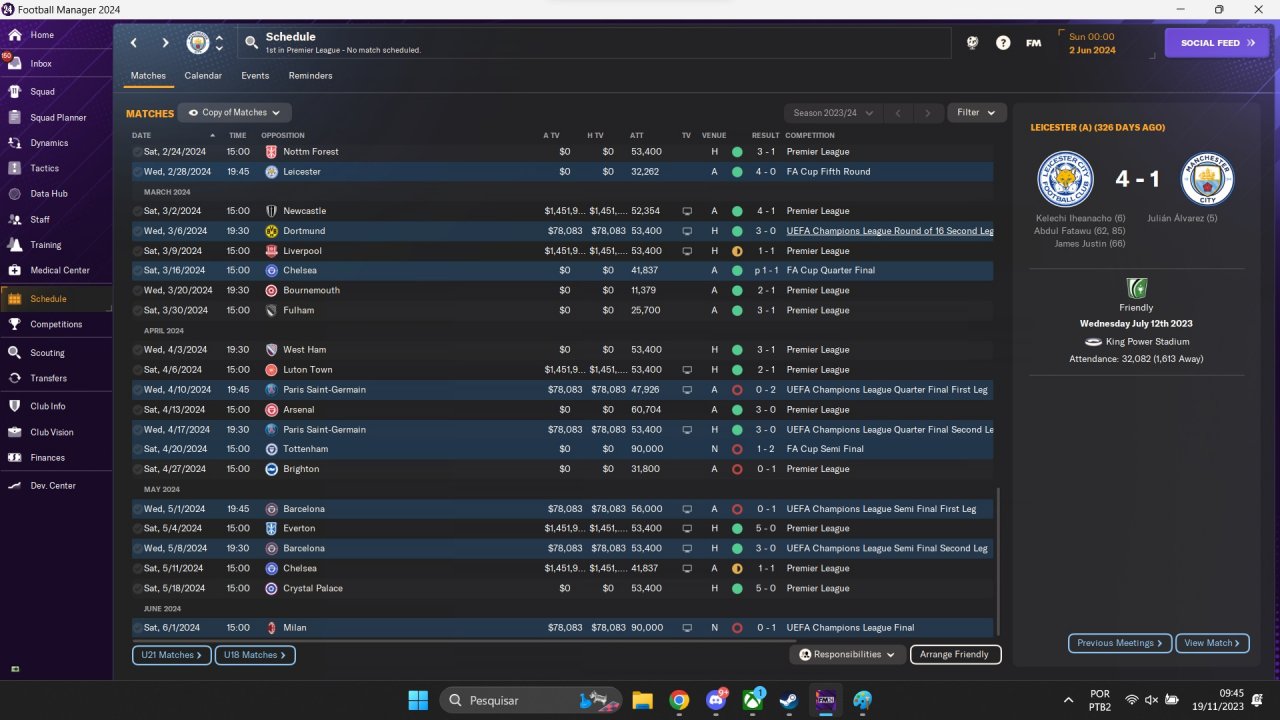Click the Schedule search field

[x=595, y=43]
